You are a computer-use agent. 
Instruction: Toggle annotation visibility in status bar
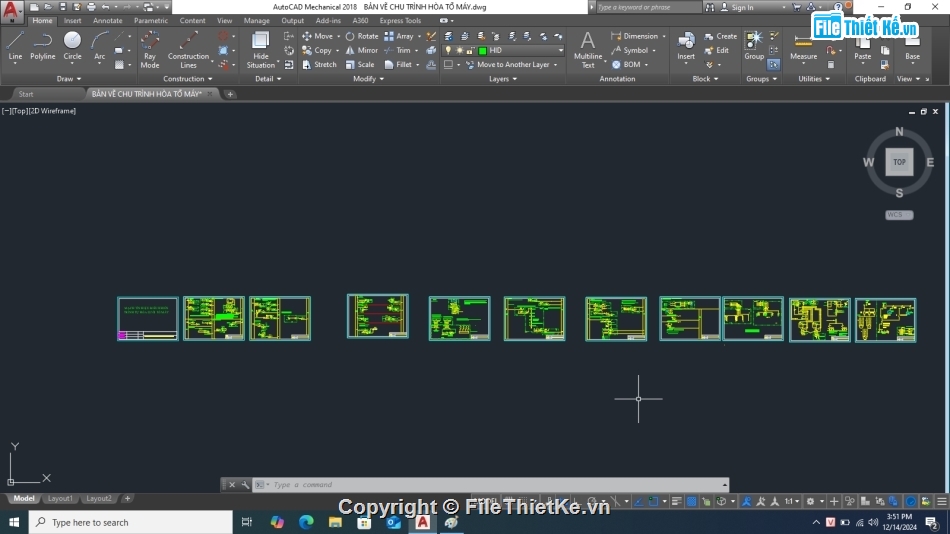pyautogui.click(x=746, y=501)
